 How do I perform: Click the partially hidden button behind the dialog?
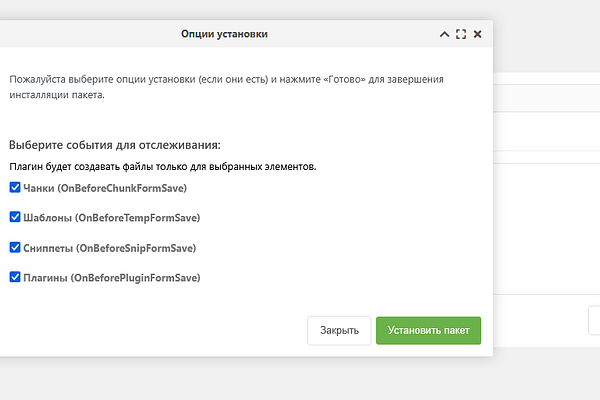pyautogui.click(x=594, y=320)
